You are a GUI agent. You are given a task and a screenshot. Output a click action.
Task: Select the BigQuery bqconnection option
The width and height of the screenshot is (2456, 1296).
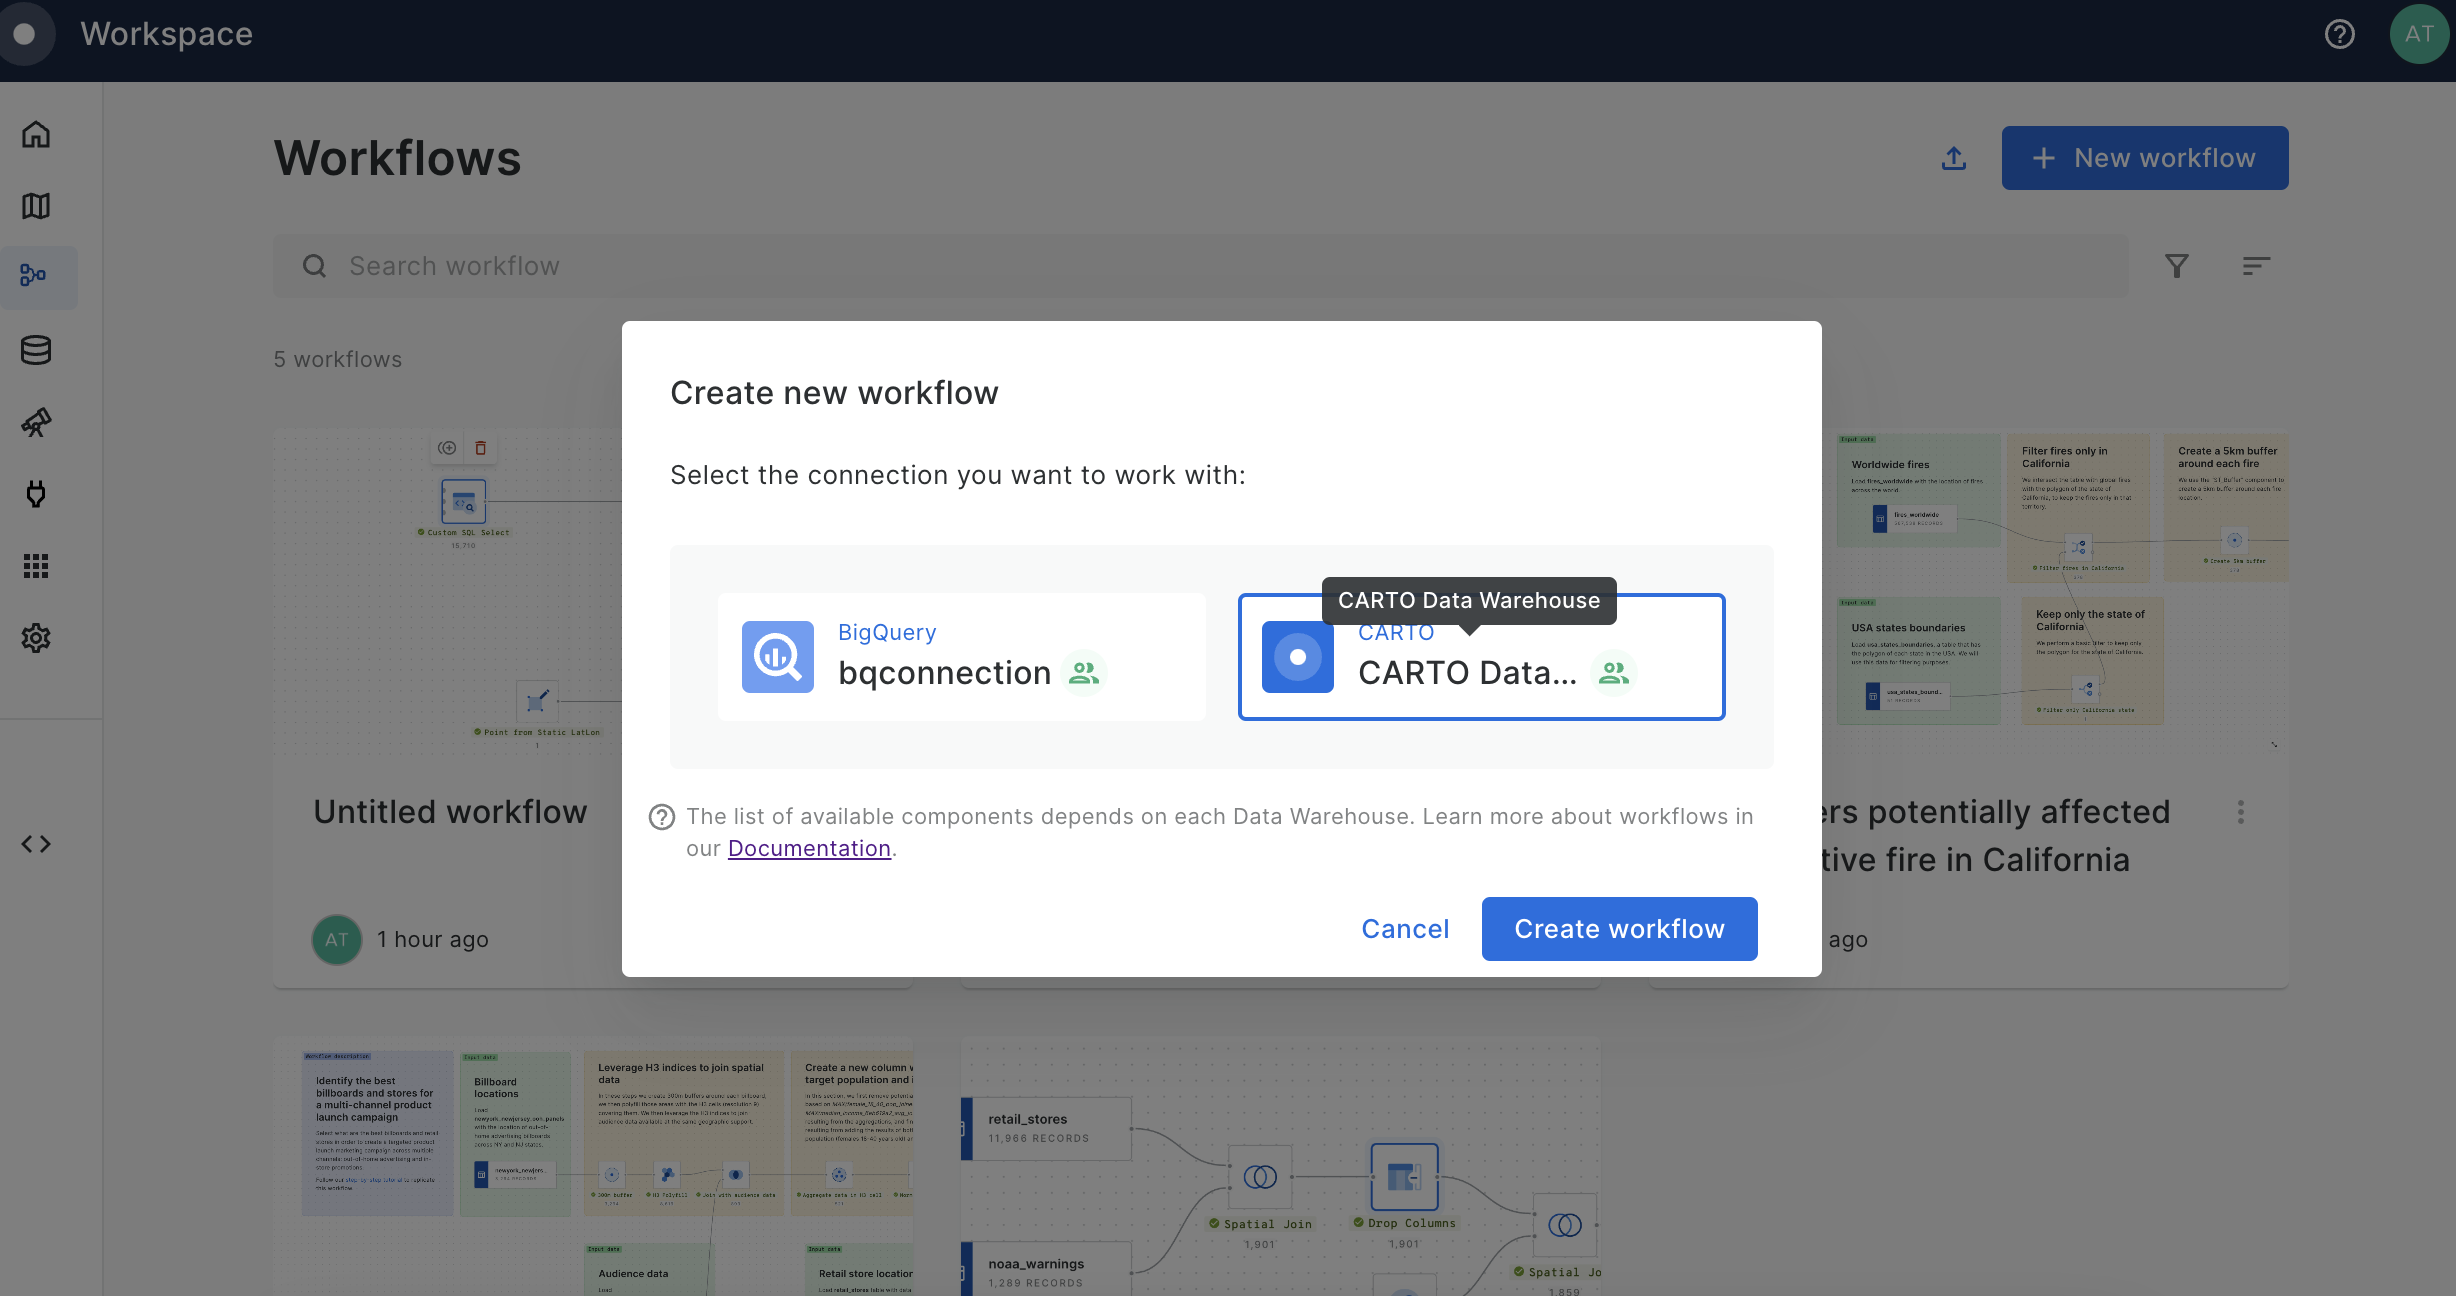(961, 657)
